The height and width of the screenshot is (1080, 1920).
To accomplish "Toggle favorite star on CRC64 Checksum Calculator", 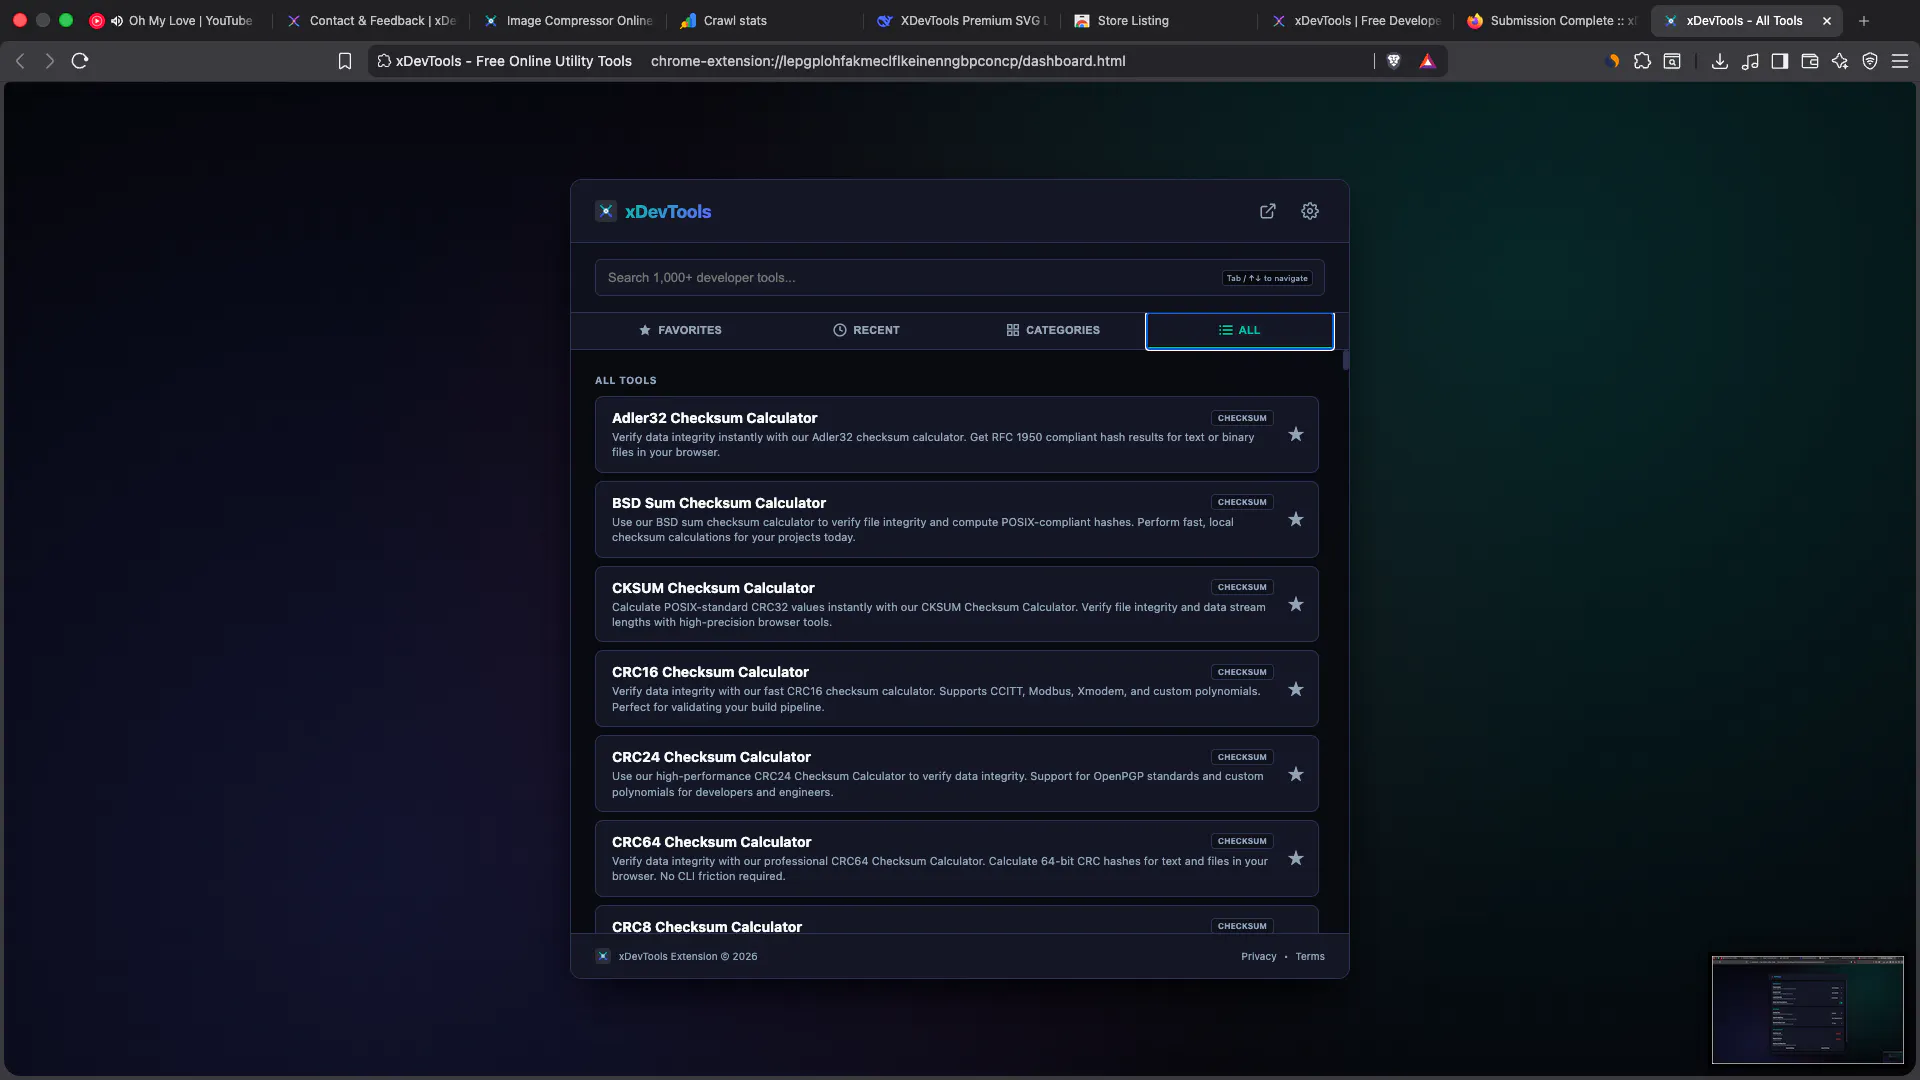I will tap(1296, 858).
